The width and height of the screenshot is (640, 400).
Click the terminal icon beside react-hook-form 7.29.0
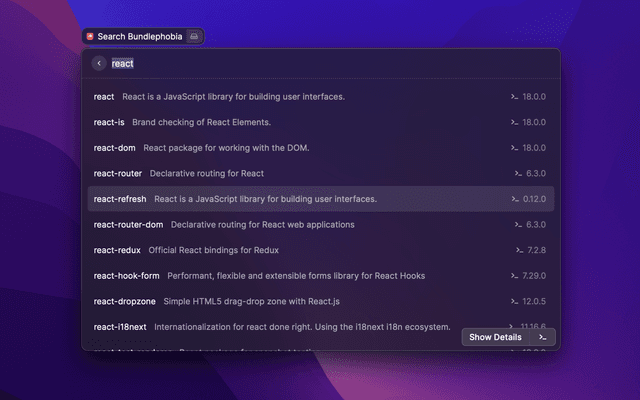click(514, 275)
